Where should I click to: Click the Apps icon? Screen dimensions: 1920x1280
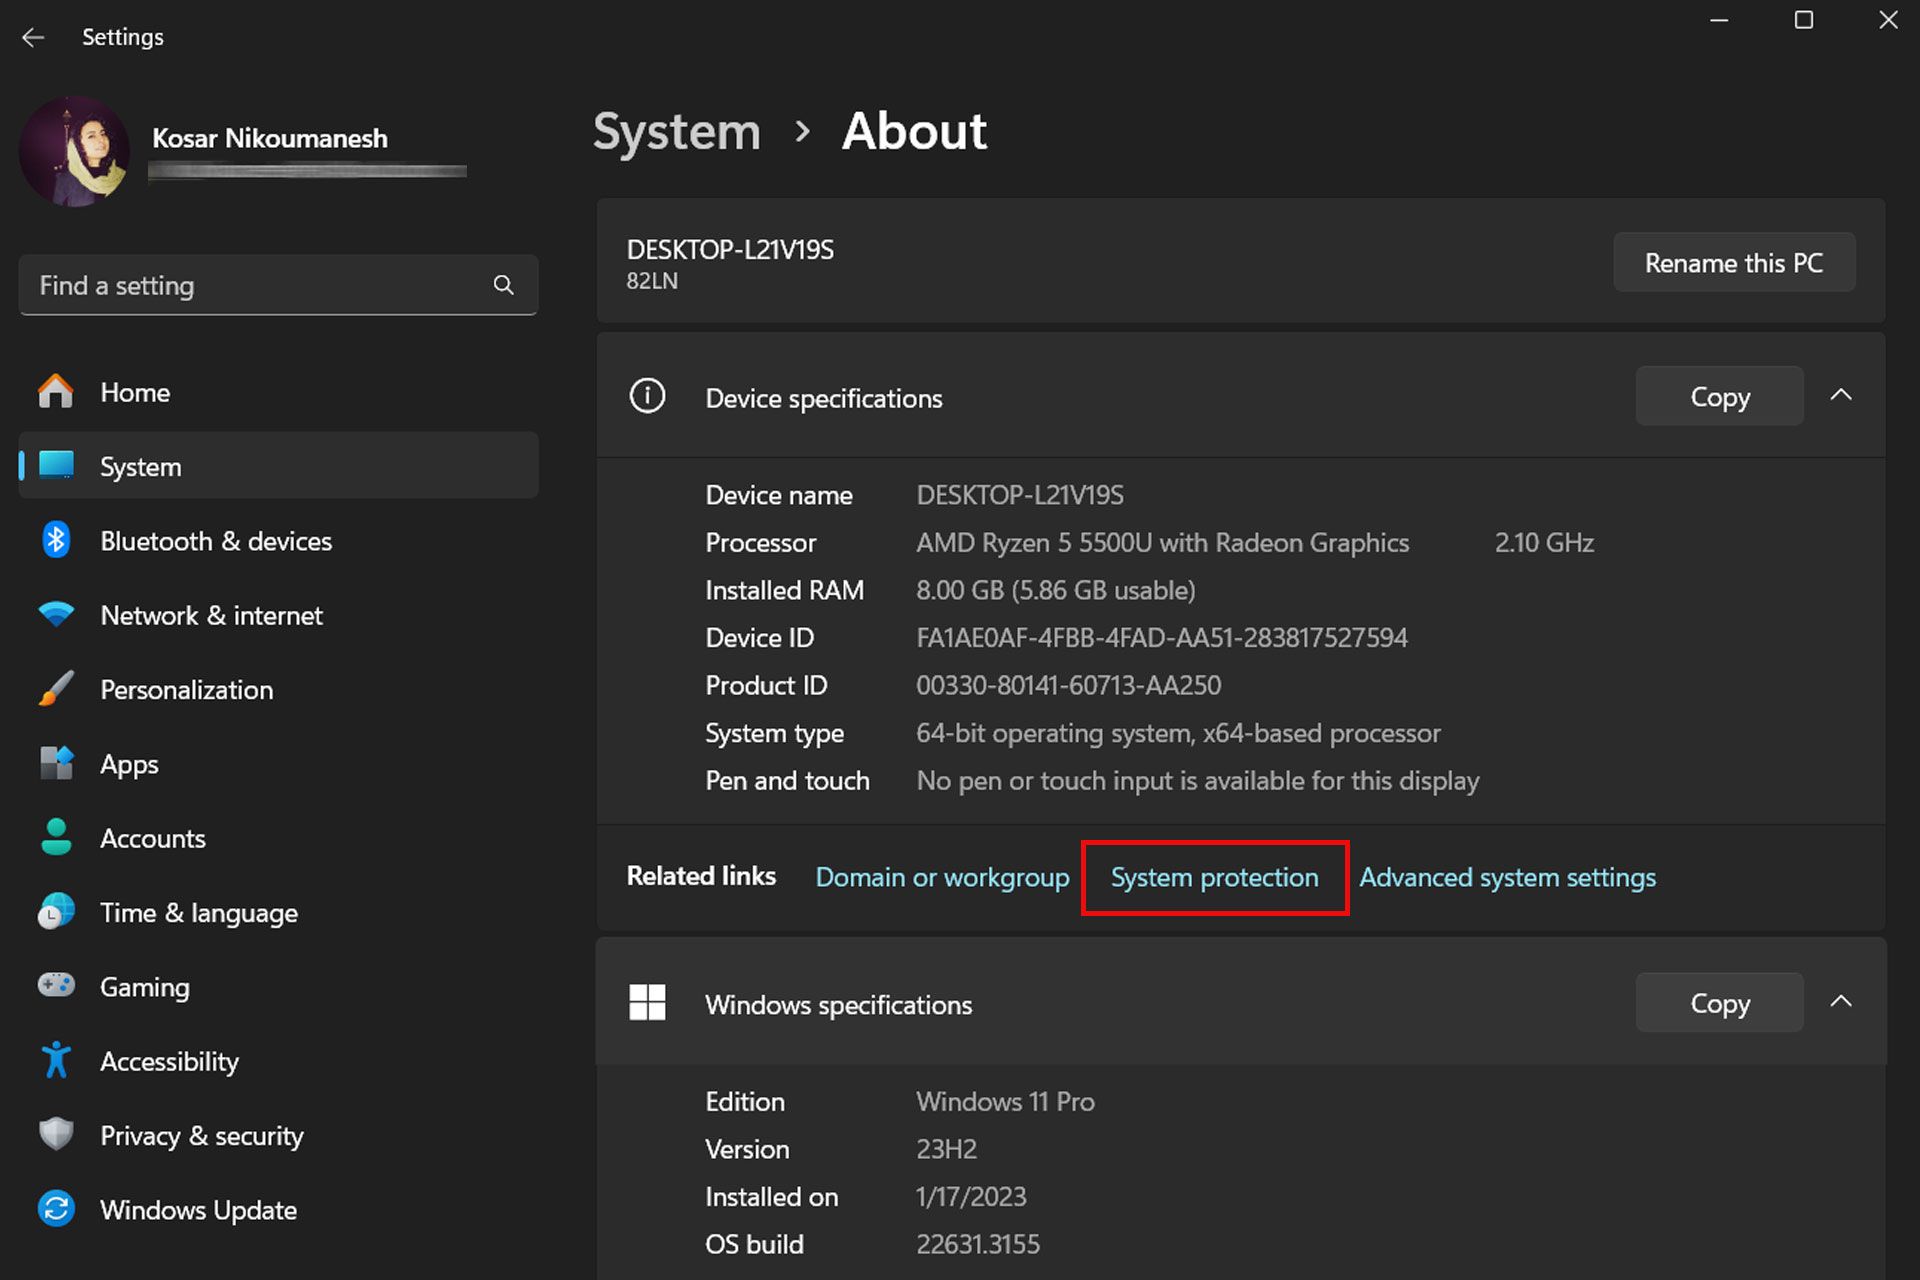point(56,763)
